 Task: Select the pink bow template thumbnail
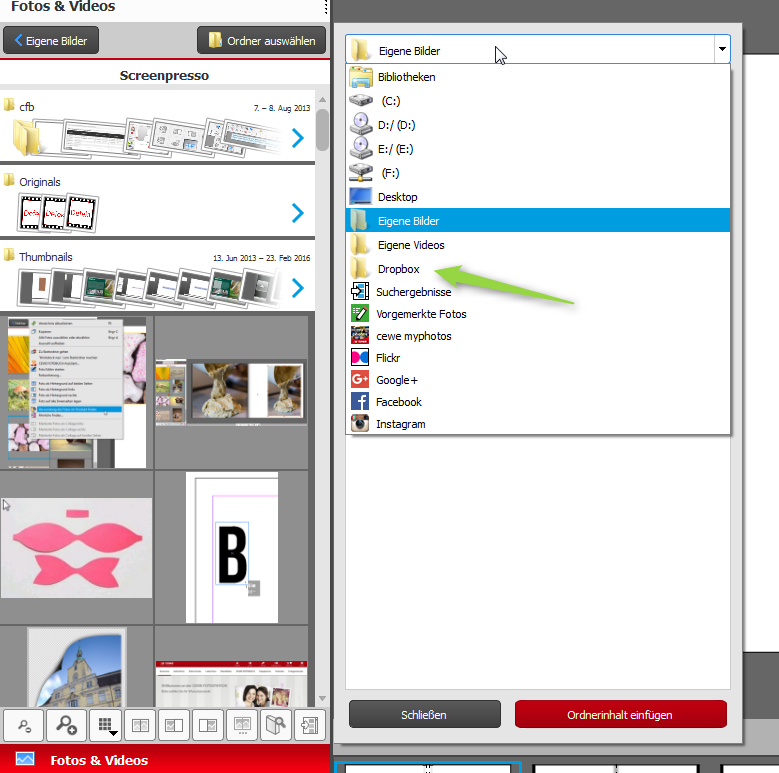coord(77,548)
